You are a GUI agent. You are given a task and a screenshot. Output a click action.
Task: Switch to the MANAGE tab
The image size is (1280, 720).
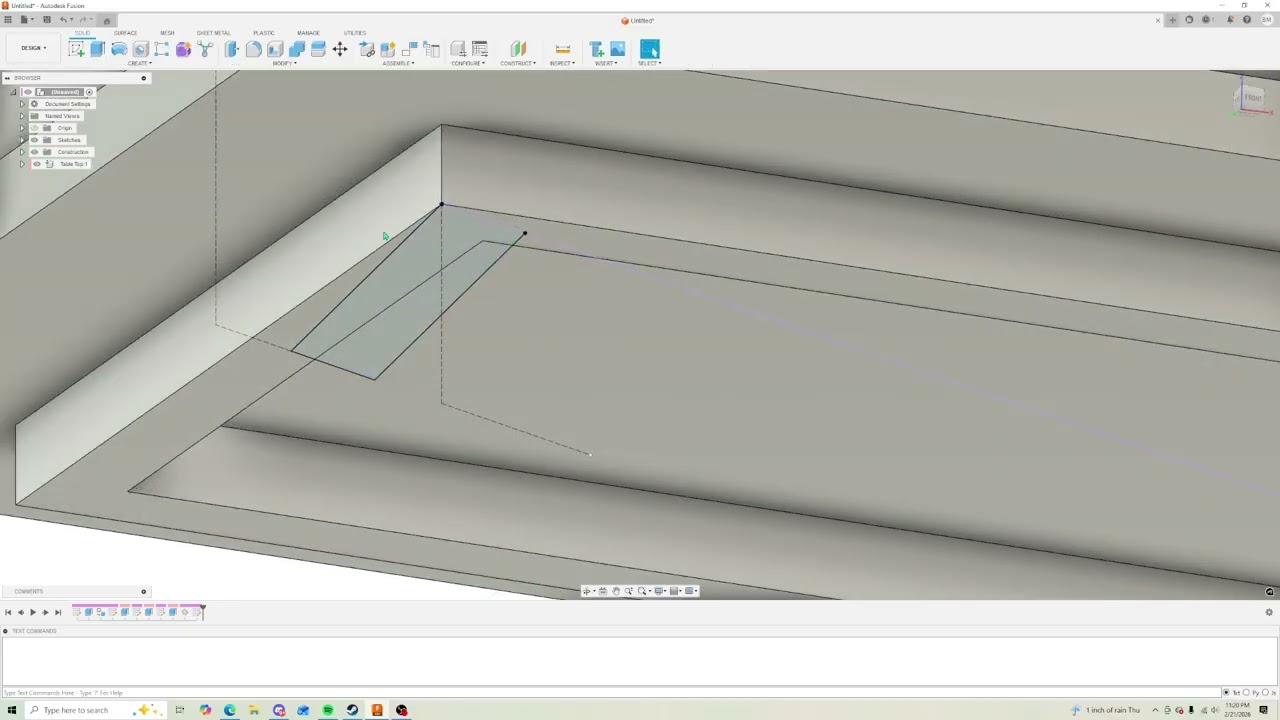308,33
